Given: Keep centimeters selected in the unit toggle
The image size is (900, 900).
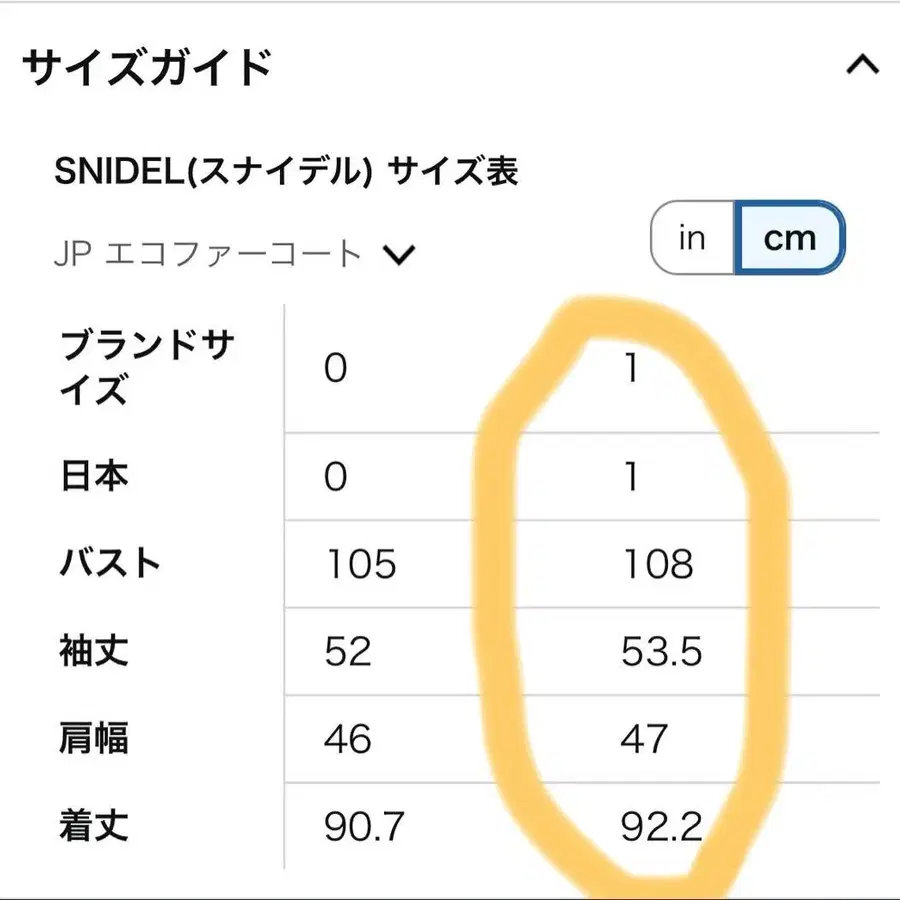Looking at the screenshot, I should point(790,238).
